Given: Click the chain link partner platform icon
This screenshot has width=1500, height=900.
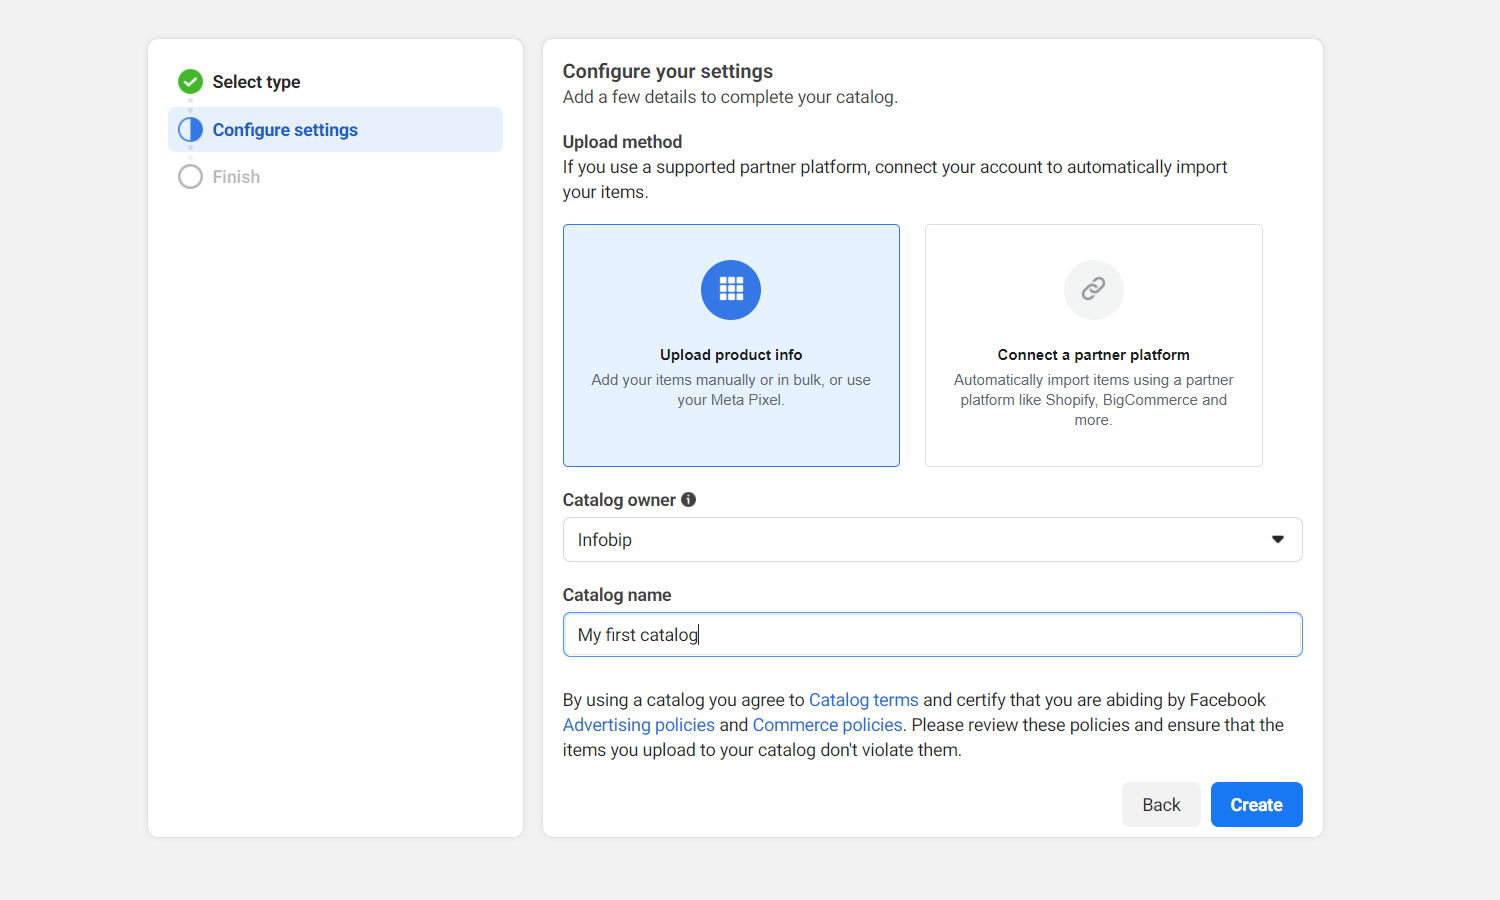Looking at the screenshot, I should coord(1093,290).
